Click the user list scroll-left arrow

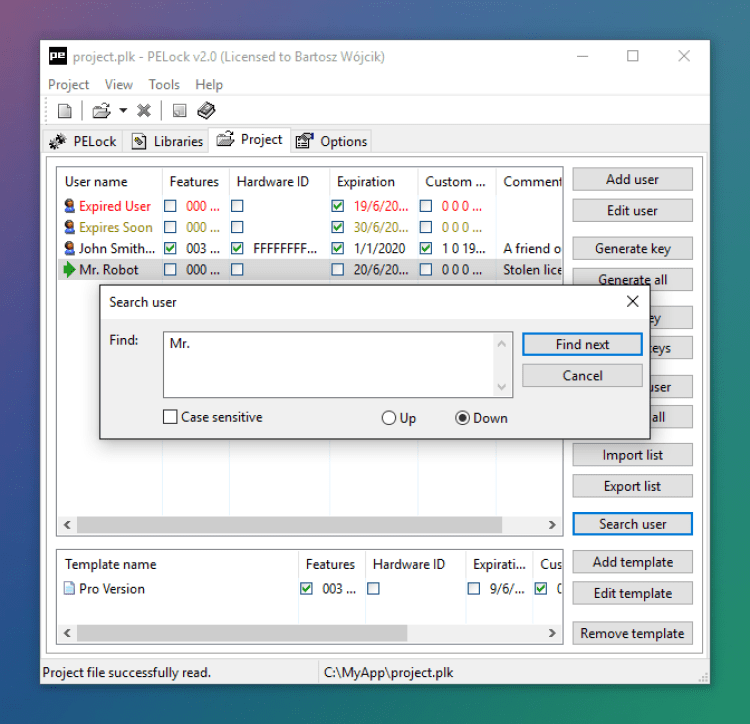(x=67, y=525)
